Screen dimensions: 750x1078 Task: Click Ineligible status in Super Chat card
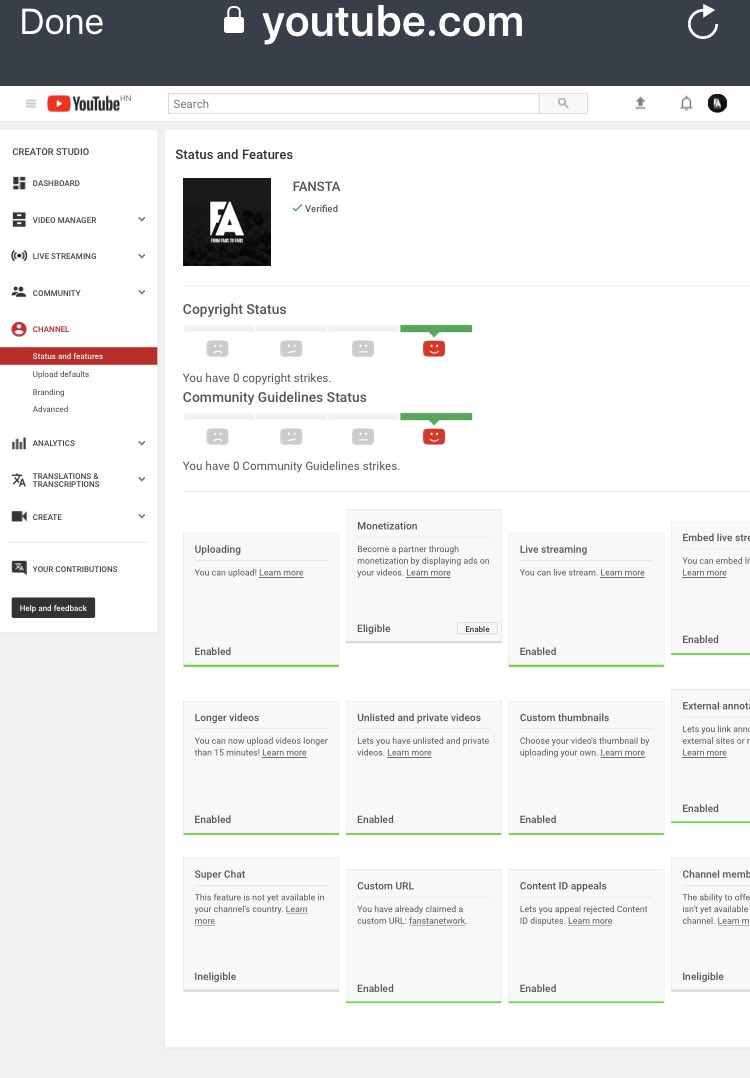pyautogui.click(x=215, y=976)
